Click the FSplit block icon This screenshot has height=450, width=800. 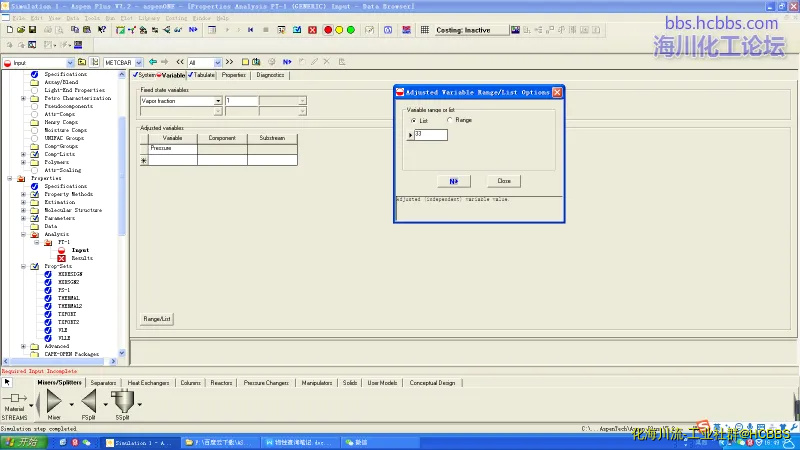[x=89, y=401]
